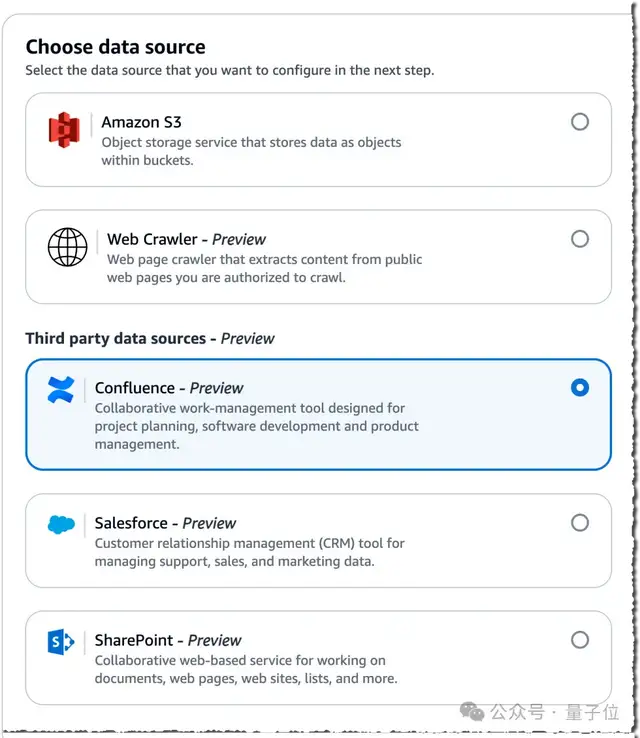Click the Salesforce CRM description text
Image resolution: width=640 pixels, height=738 pixels.
click(249, 552)
